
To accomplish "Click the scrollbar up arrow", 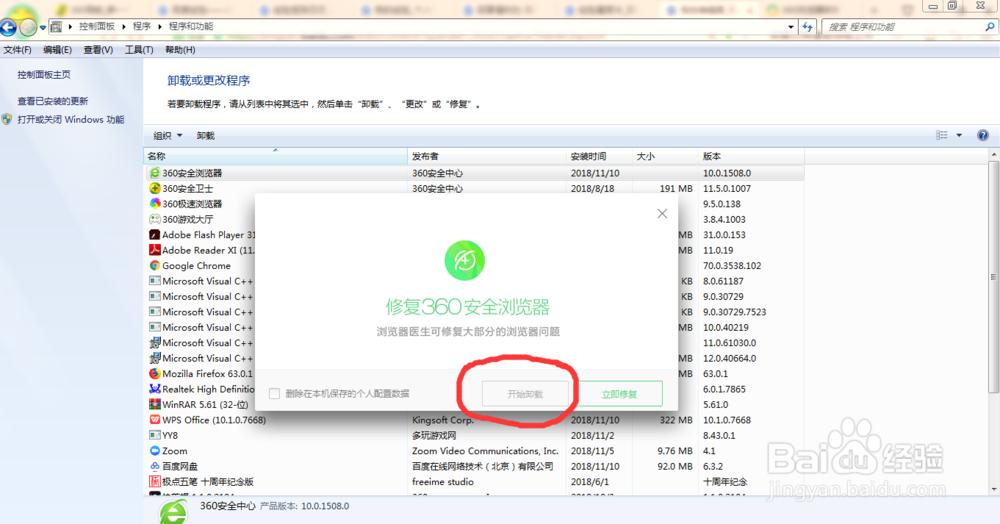I will tap(993, 155).
